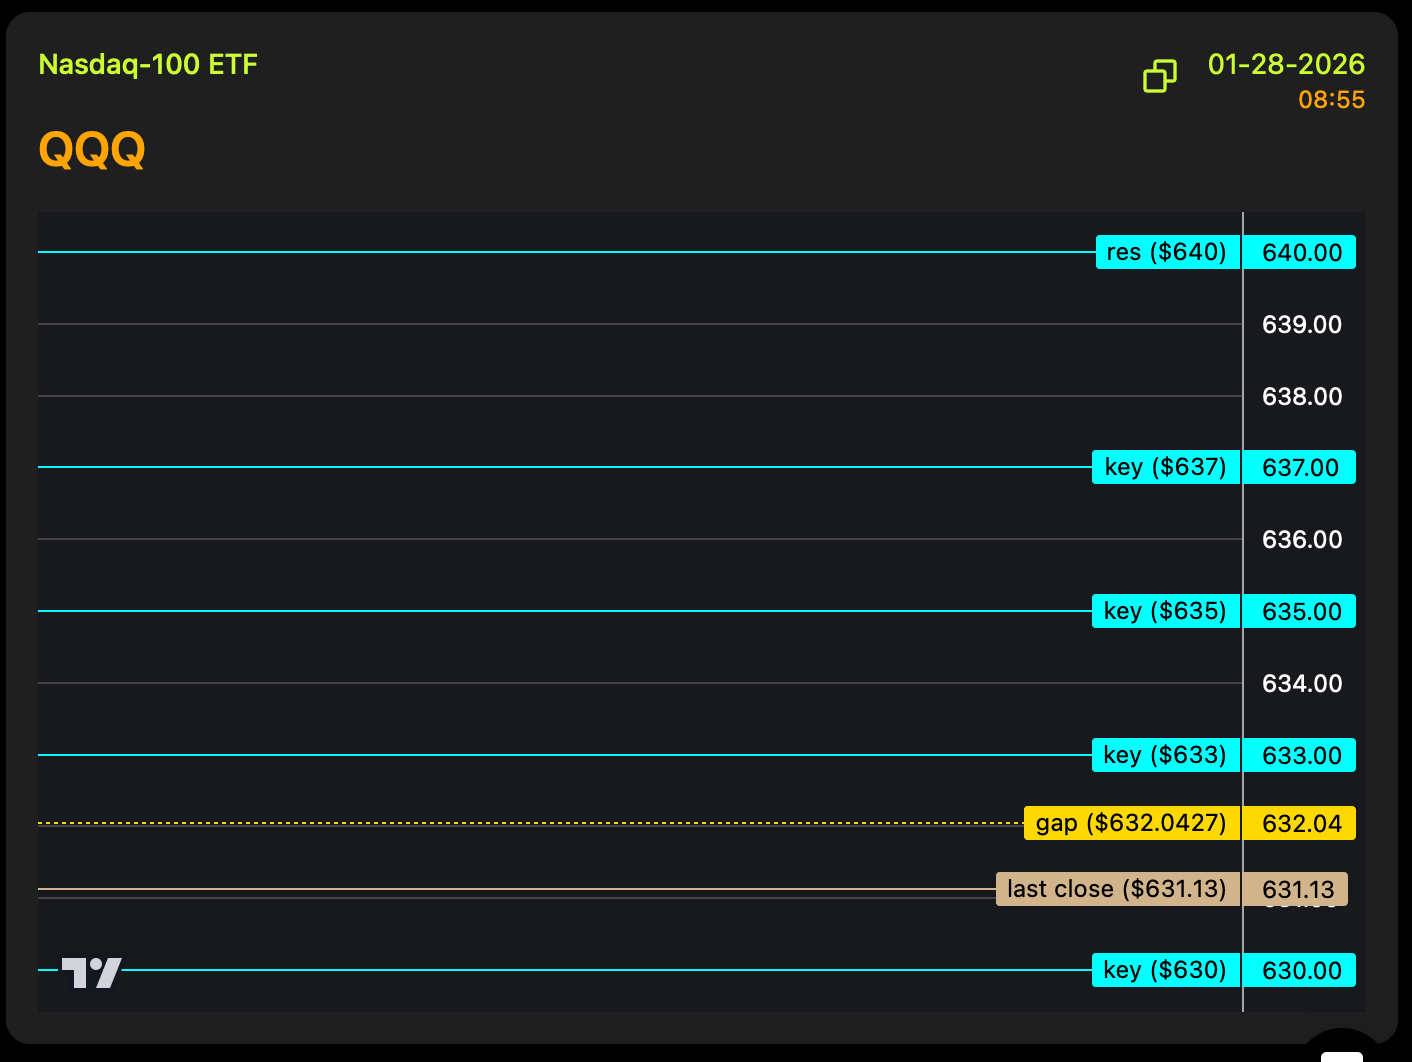Click the copy chart icon beside the date
The image size is (1412, 1062).
click(1160, 76)
